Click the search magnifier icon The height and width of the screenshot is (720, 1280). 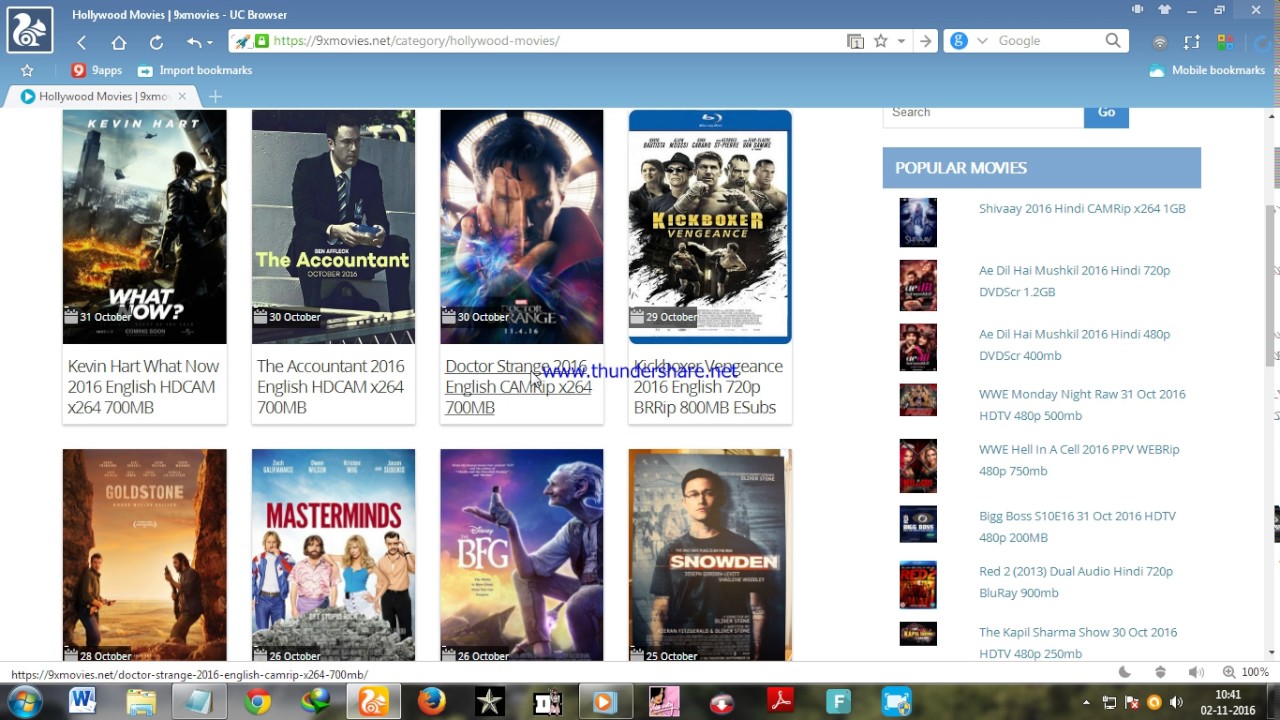click(x=1113, y=41)
